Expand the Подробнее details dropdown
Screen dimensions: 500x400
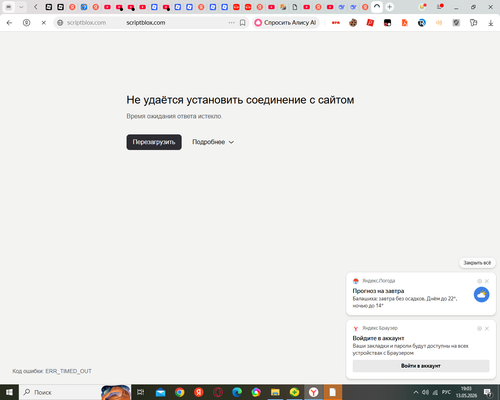pyautogui.click(x=213, y=142)
